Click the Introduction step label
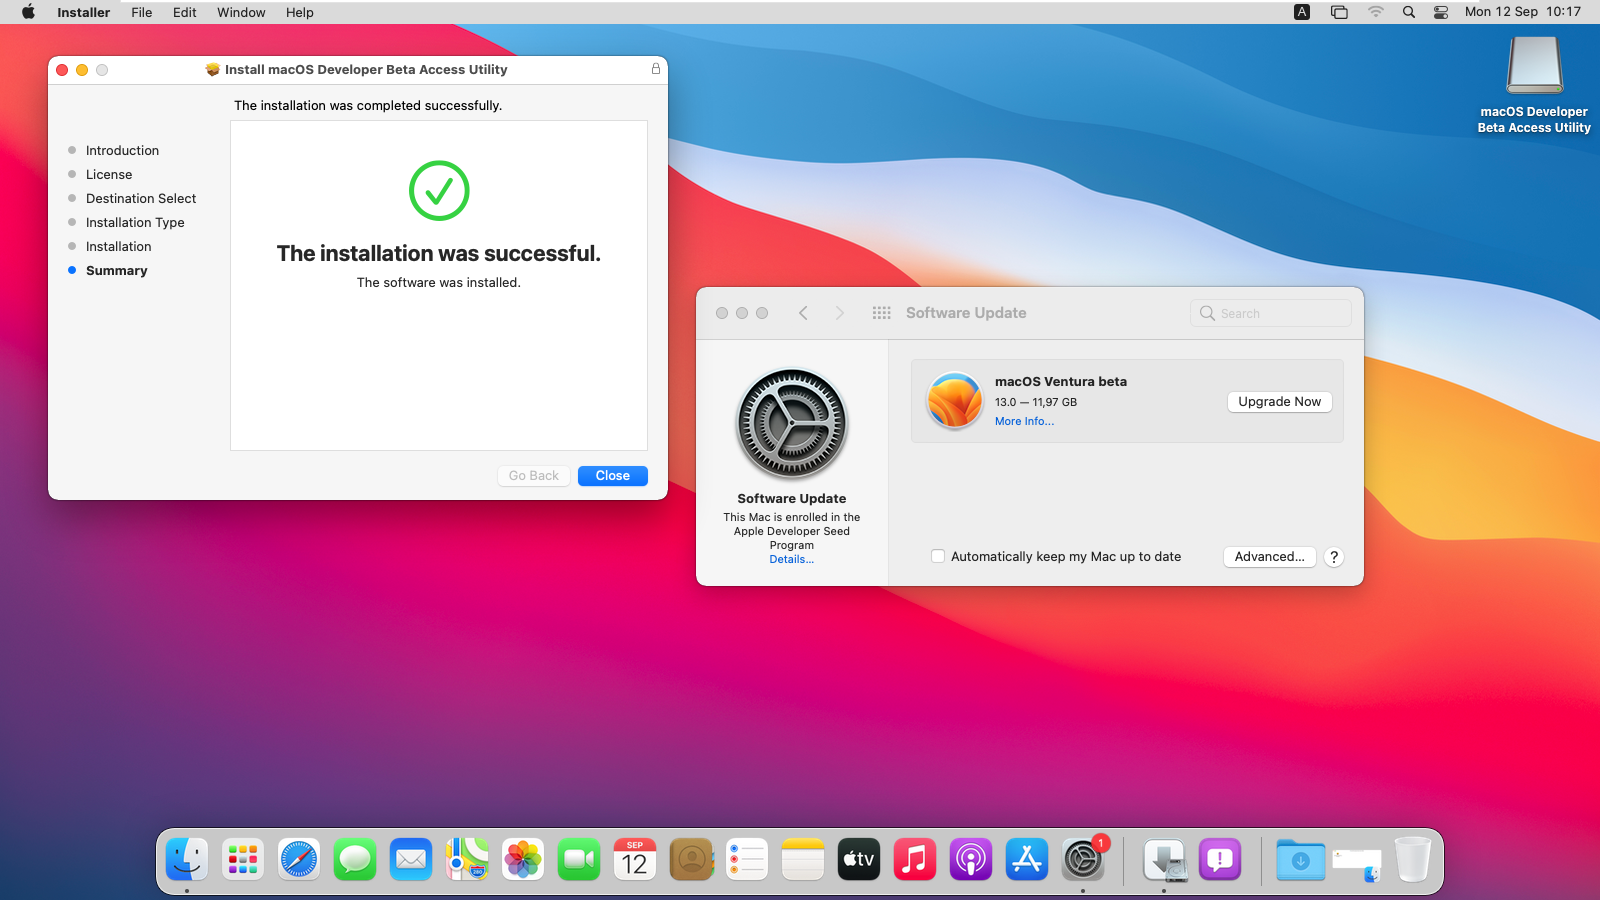 [x=122, y=150]
